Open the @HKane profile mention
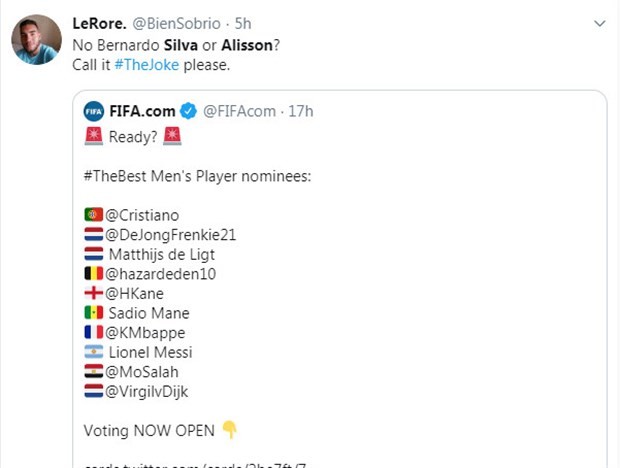 (x=135, y=293)
